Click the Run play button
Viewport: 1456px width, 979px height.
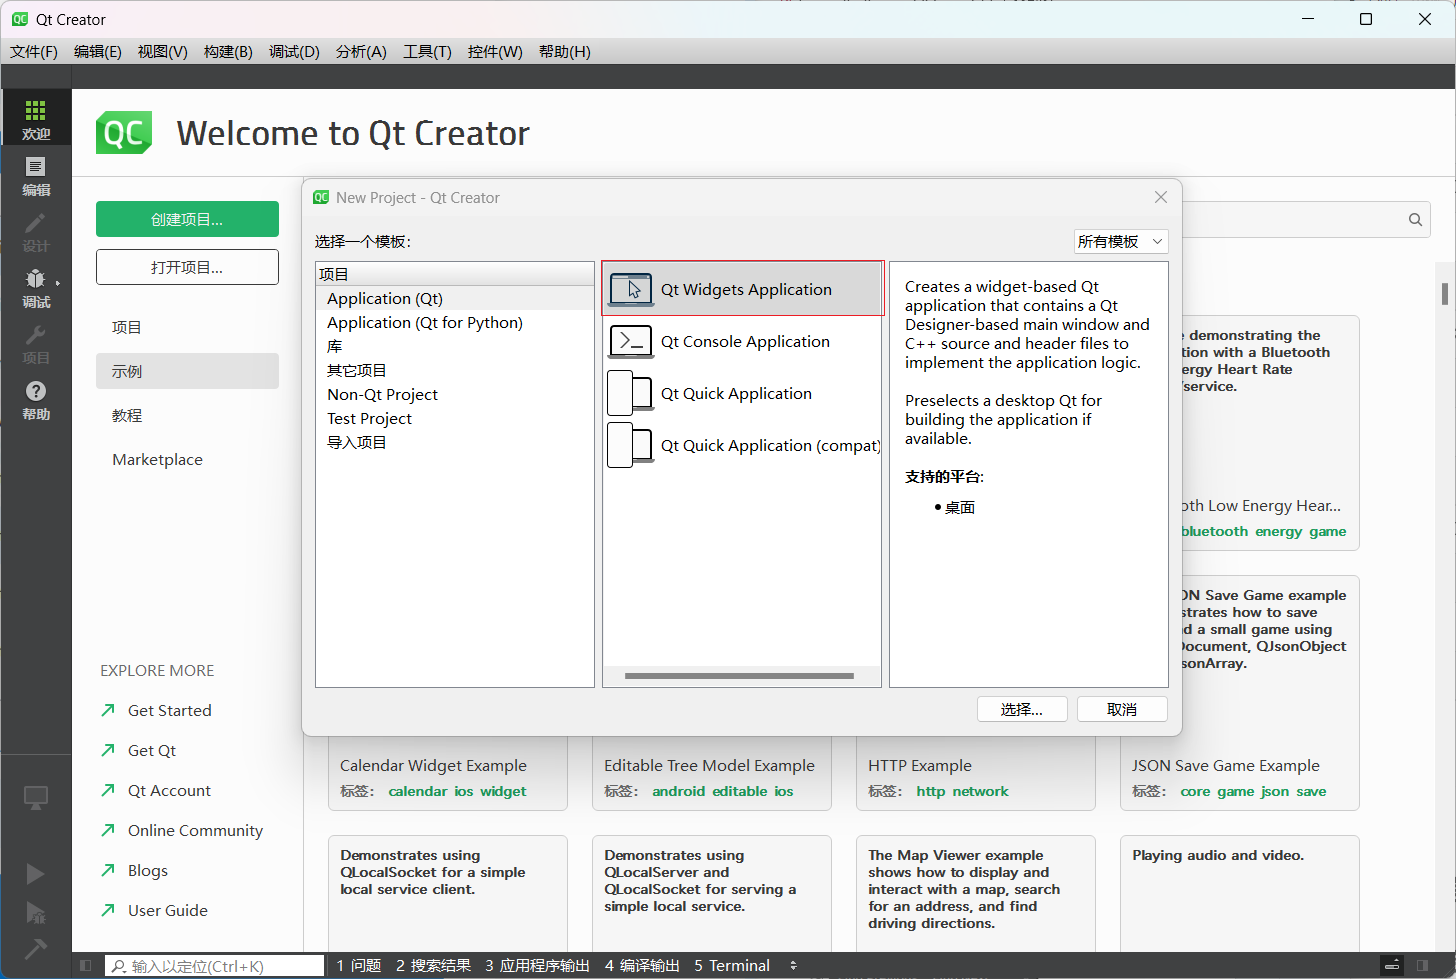point(36,874)
